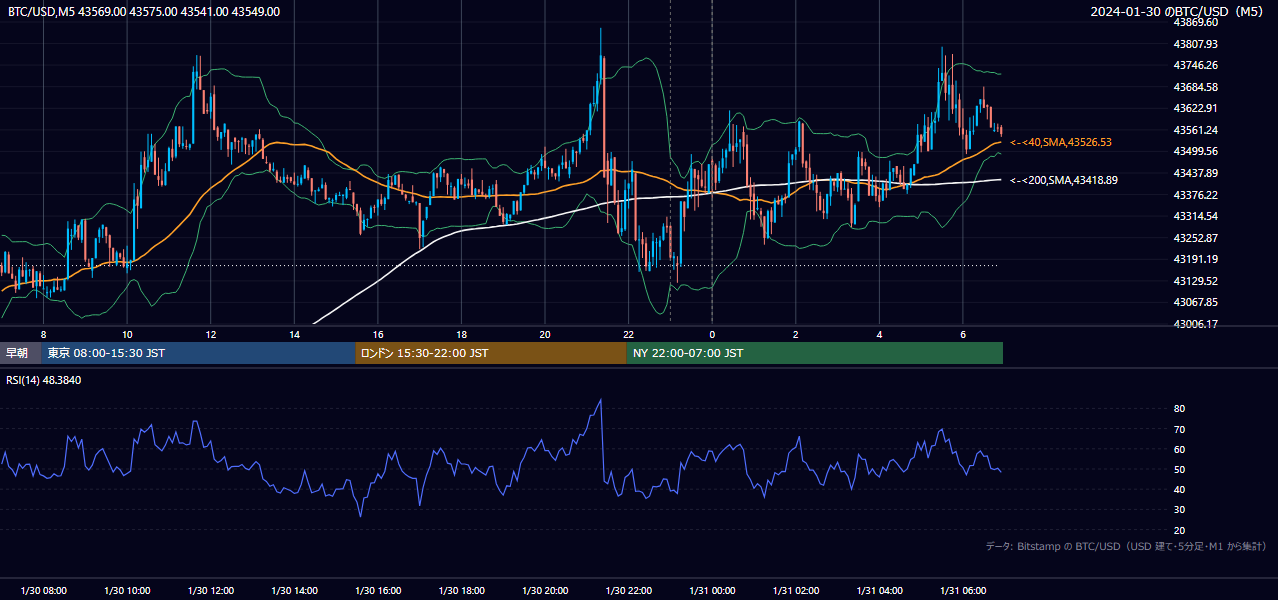This screenshot has height=600, width=1278.
Task: Click hour tick 12 under price chart
Action: point(210,334)
